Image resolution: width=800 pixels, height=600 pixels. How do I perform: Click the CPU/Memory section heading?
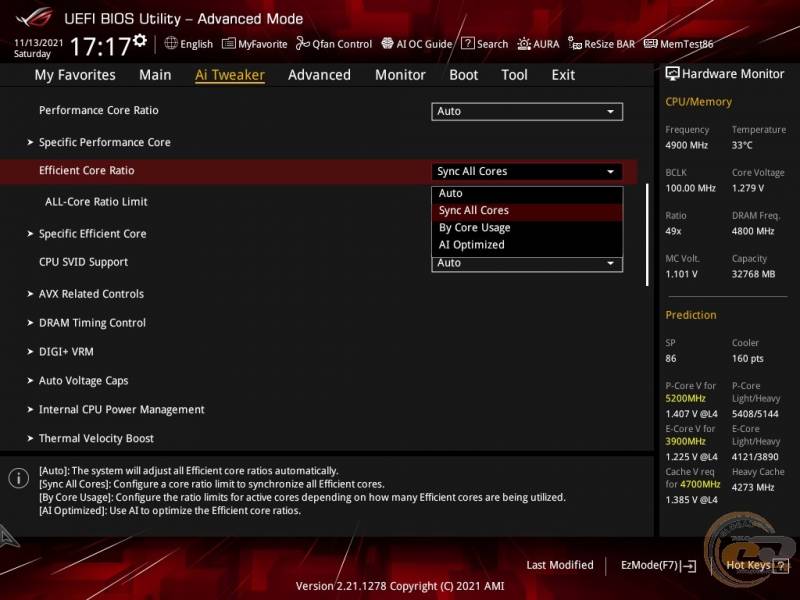click(x=698, y=102)
